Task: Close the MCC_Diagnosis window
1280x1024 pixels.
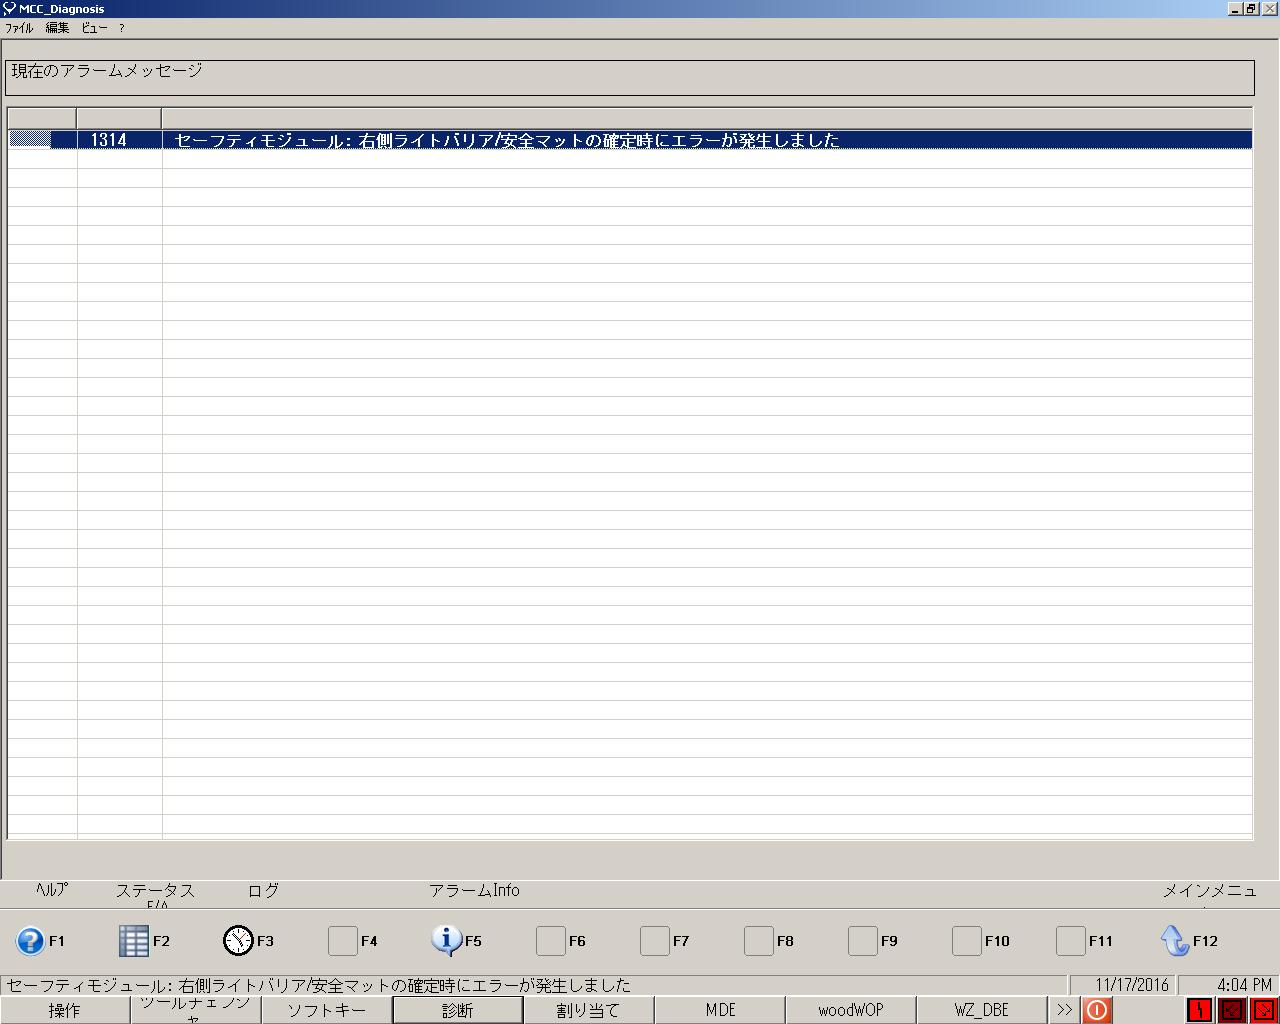Action: (1269, 8)
